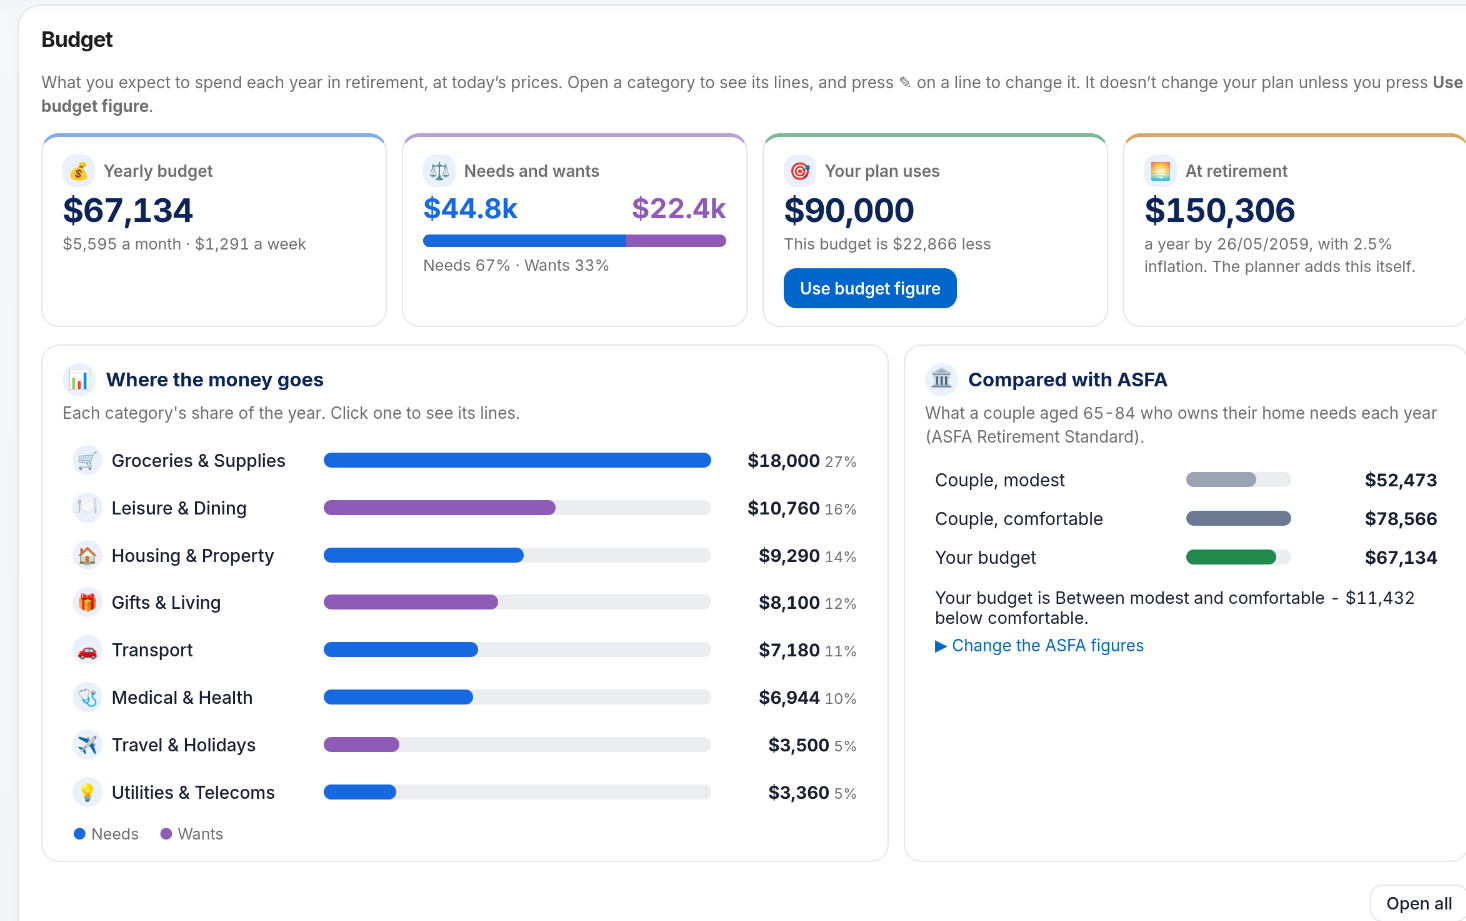Click the $22.4k wants amount
The height and width of the screenshot is (921, 1466).
click(679, 208)
